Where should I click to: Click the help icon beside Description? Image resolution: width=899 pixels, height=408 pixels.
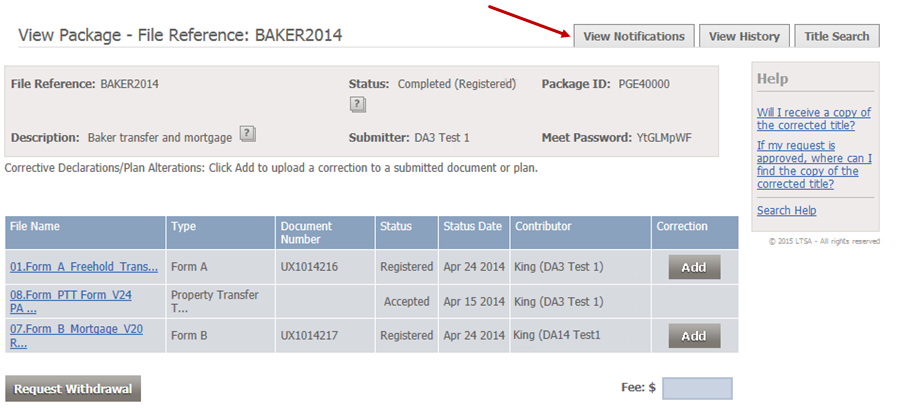248,134
